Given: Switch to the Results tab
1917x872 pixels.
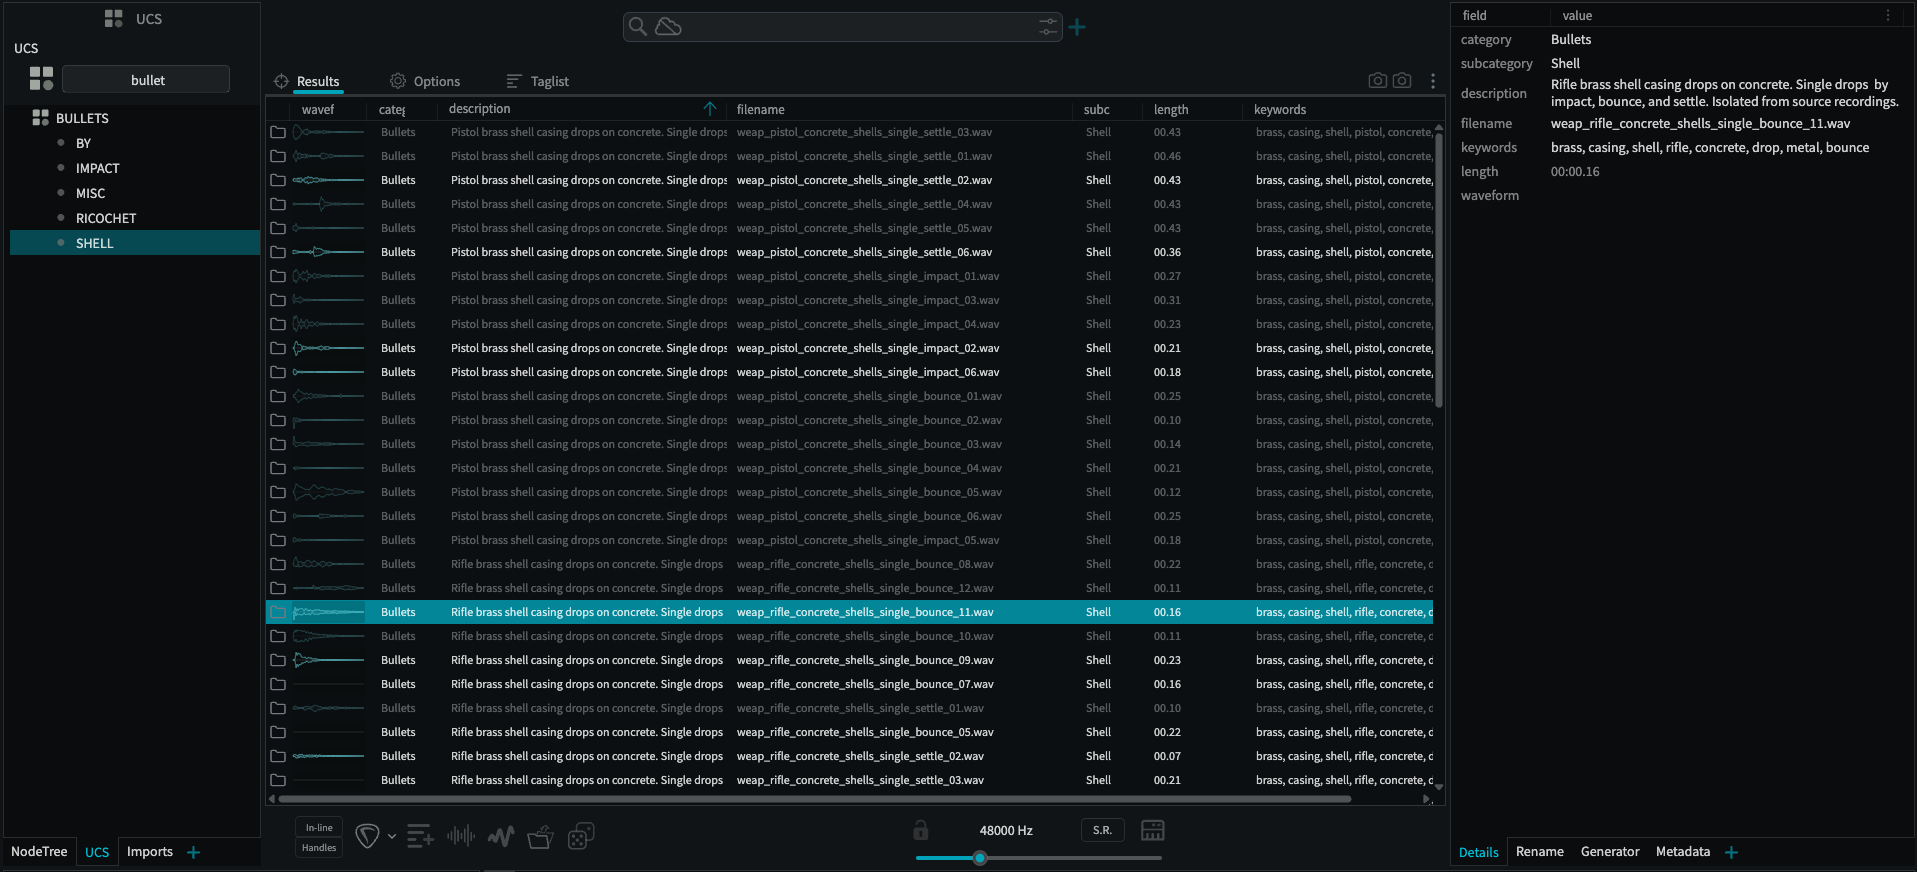Looking at the screenshot, I should click(x=318, y=81).
